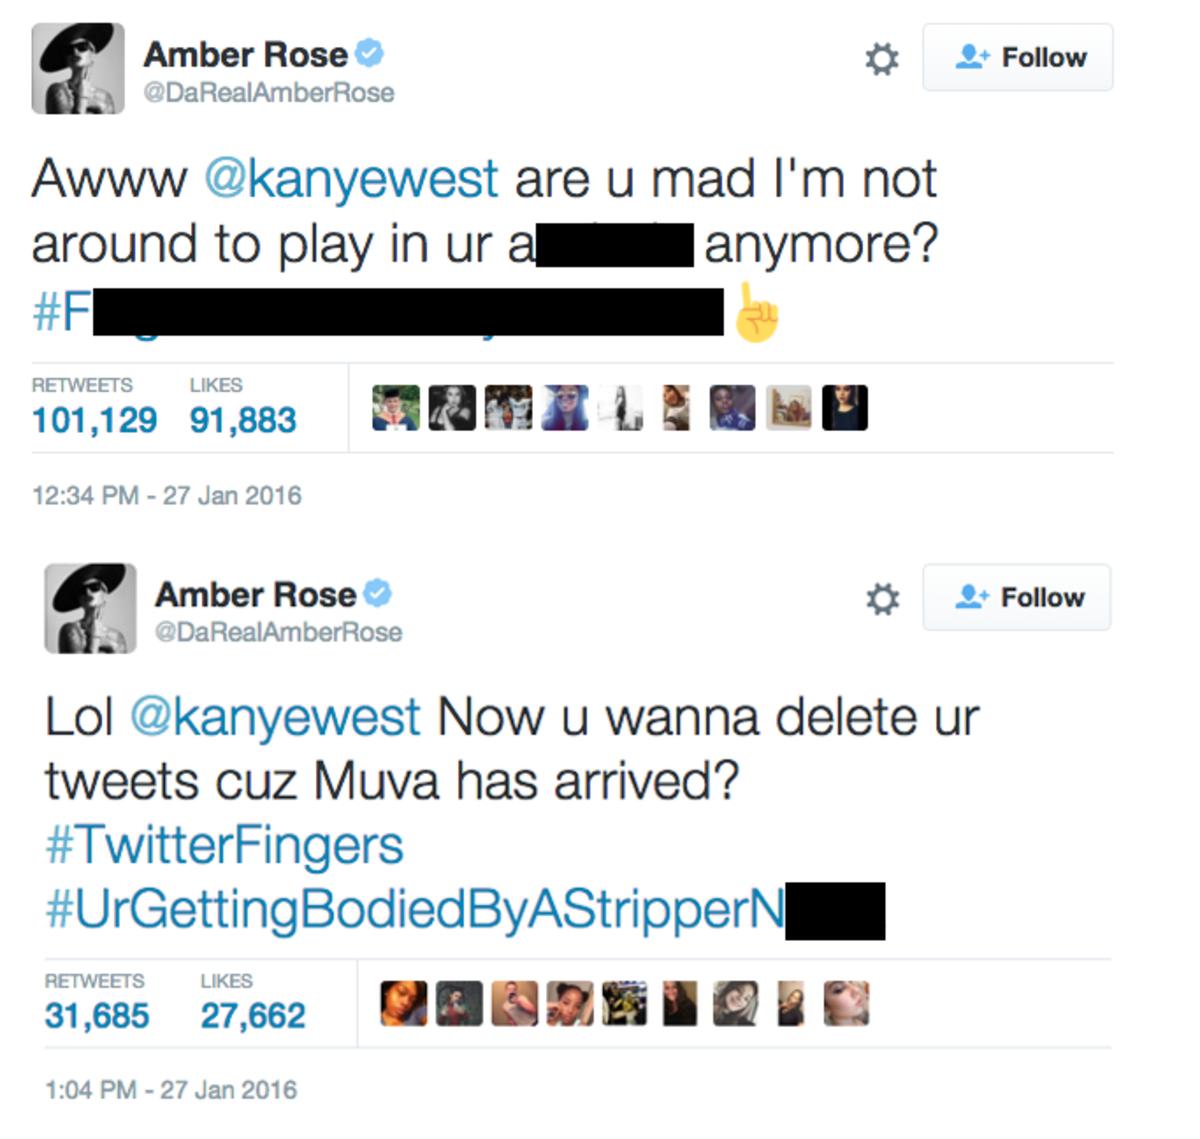Open the 1:04 PM - 27 Jan 2016 timestamp

(171, 1089)
